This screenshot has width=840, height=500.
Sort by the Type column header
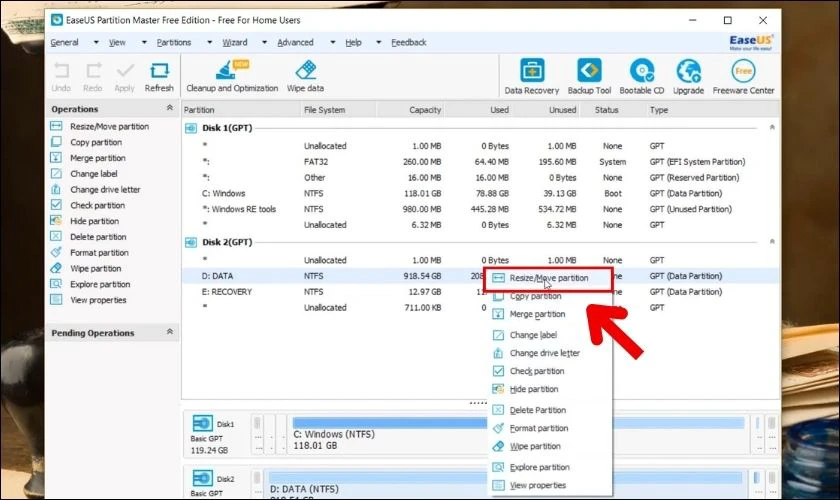(x=659, y=110)
